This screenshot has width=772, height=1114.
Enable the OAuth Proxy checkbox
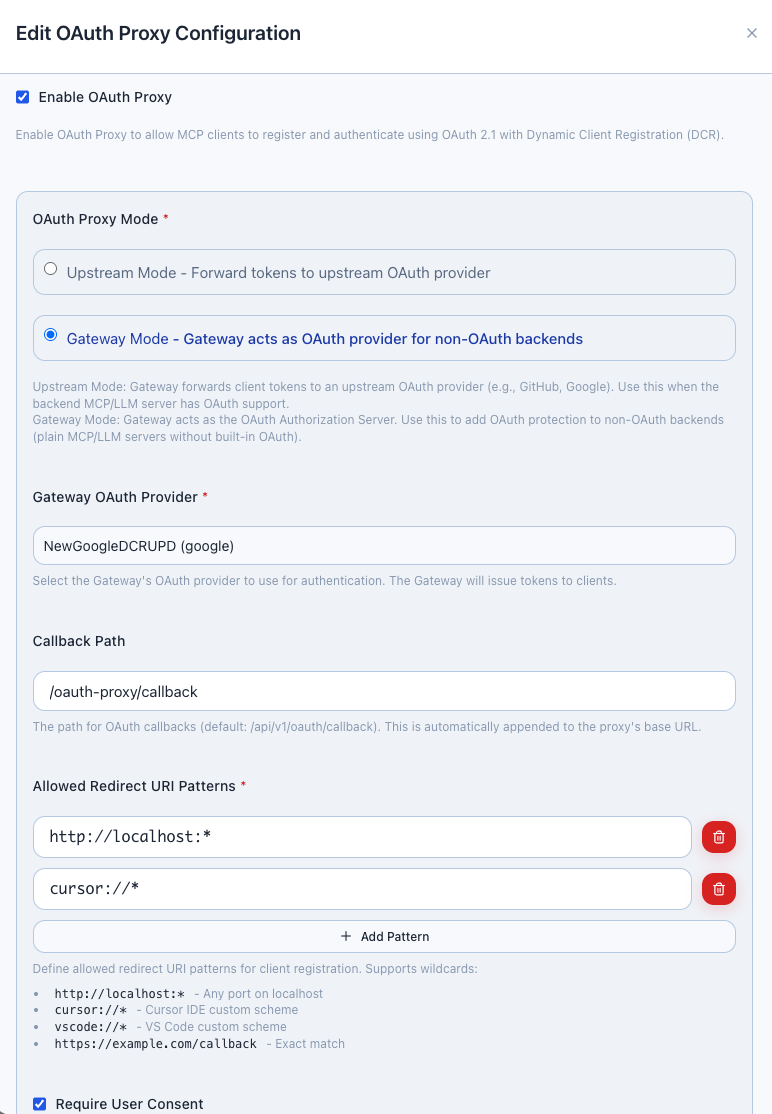pyautogui.click(x=23, y=97)
